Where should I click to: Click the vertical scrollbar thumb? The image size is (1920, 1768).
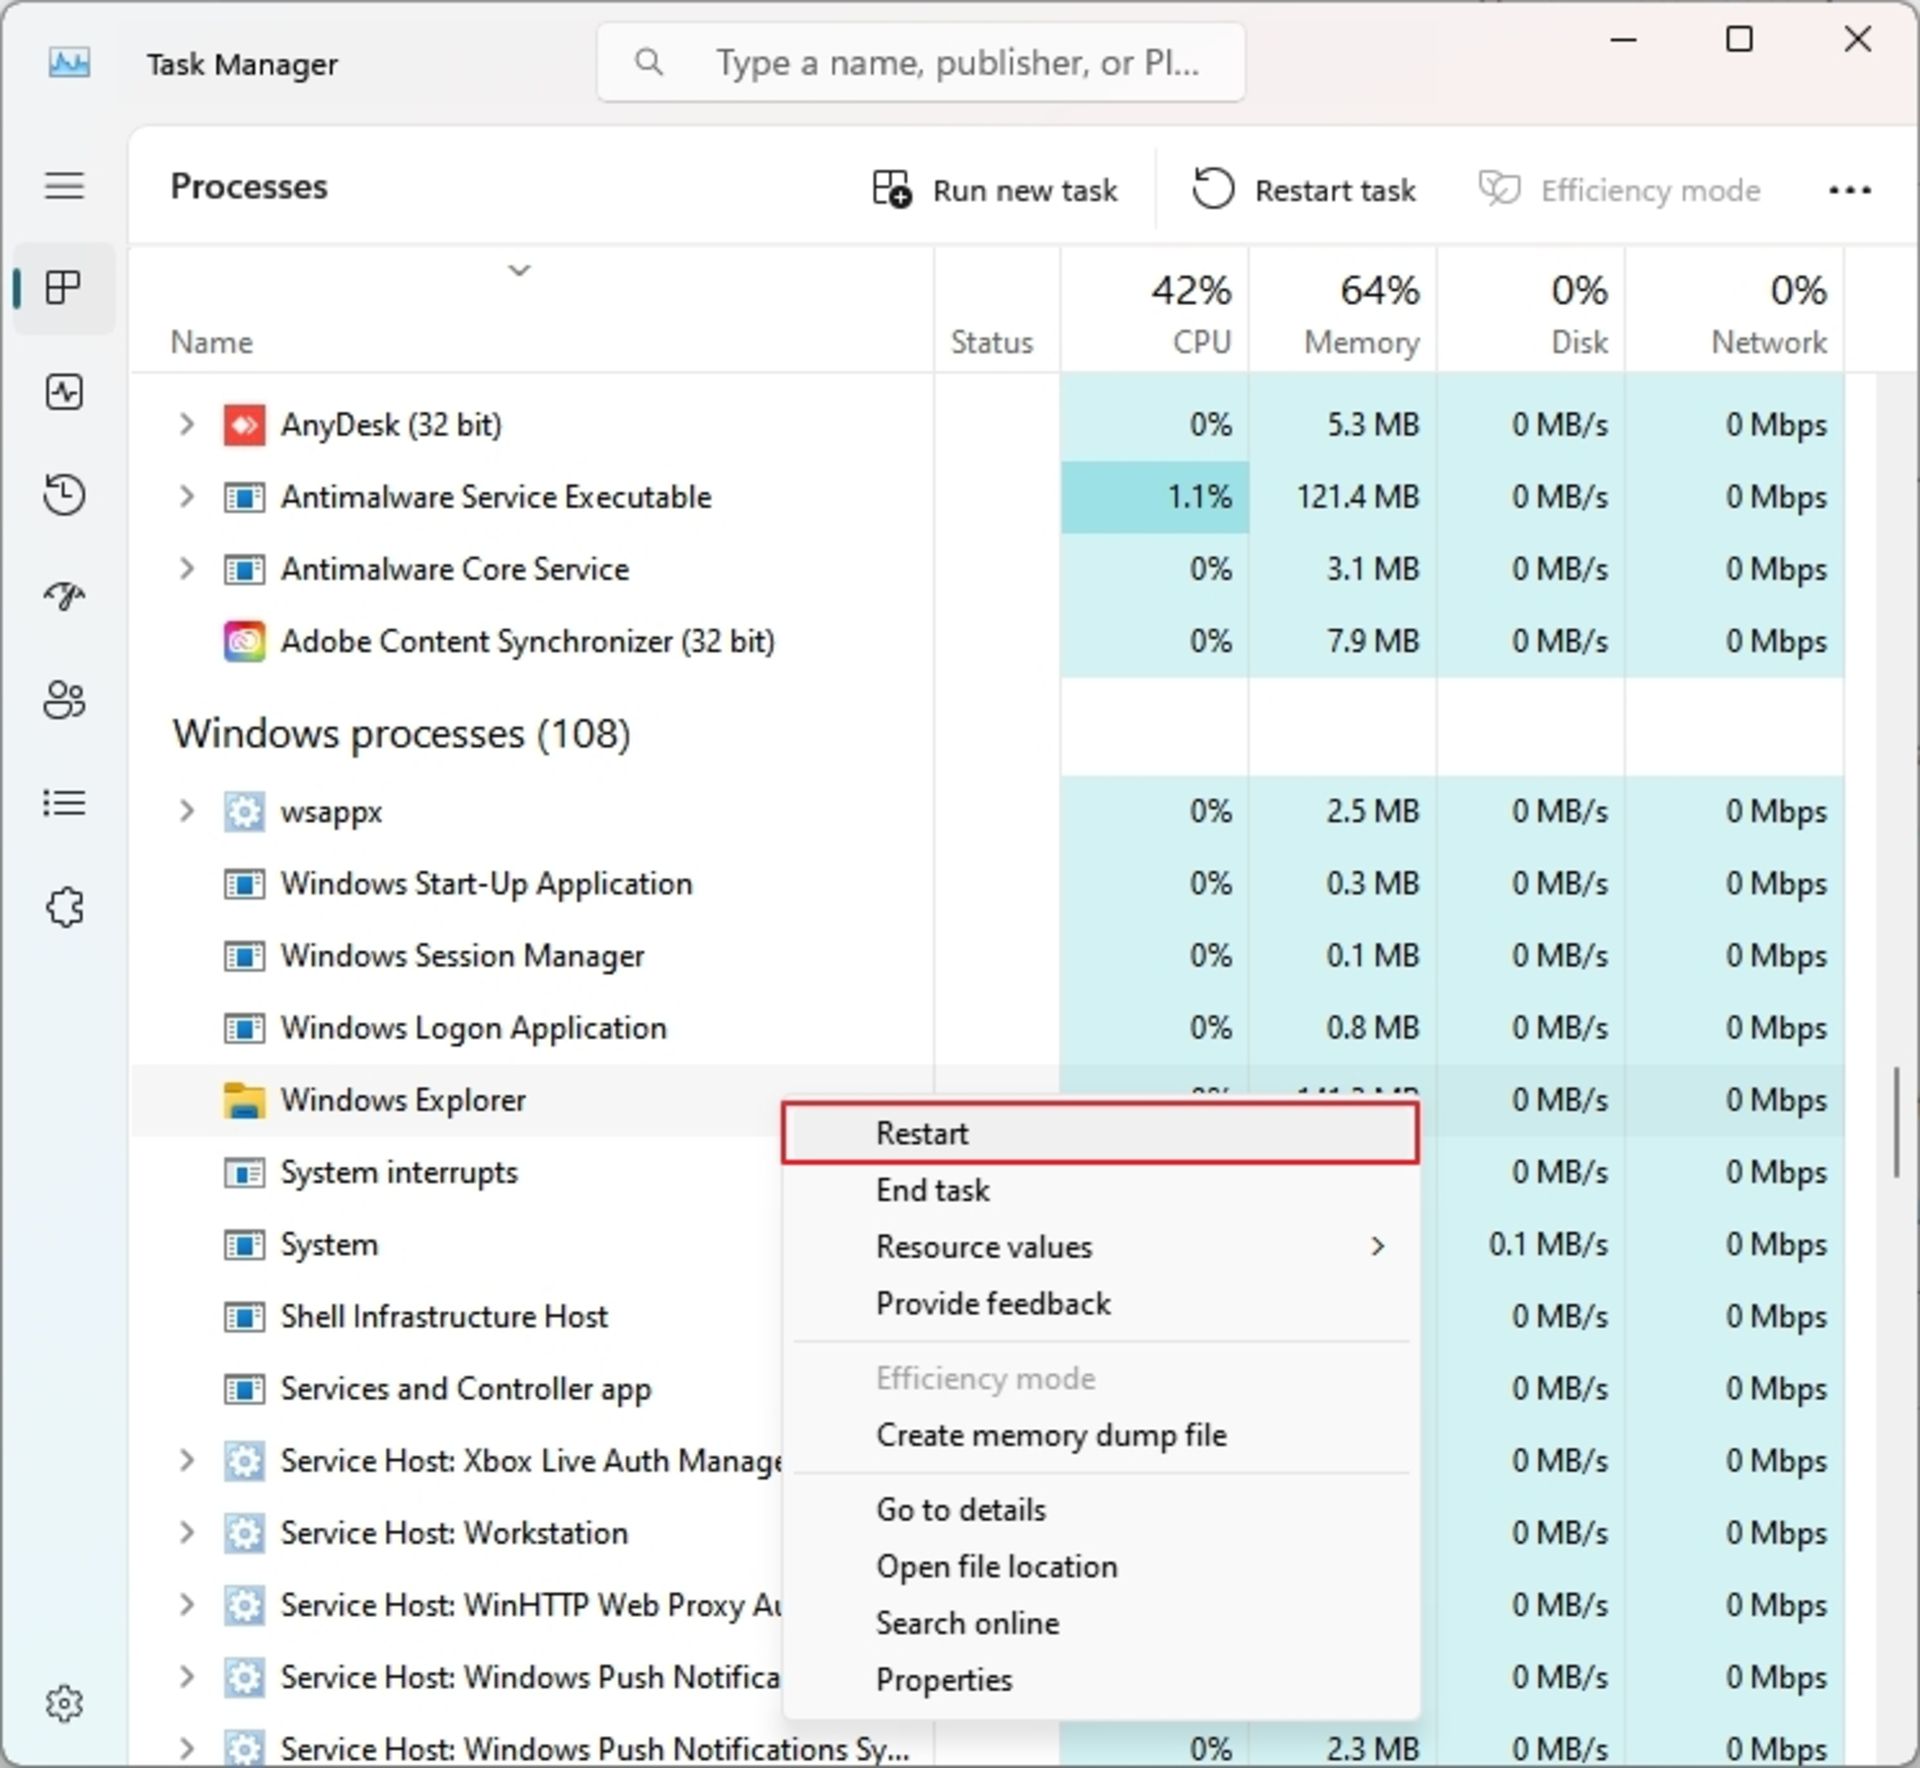coord(1896,1123)
